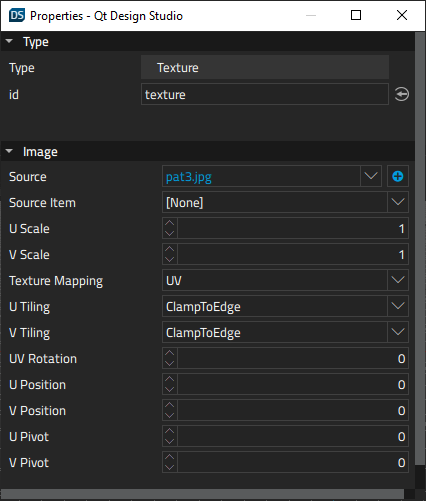Open the Texture Mapping dropdown
This screenshot has width=426, height=501.
[398, 280]
